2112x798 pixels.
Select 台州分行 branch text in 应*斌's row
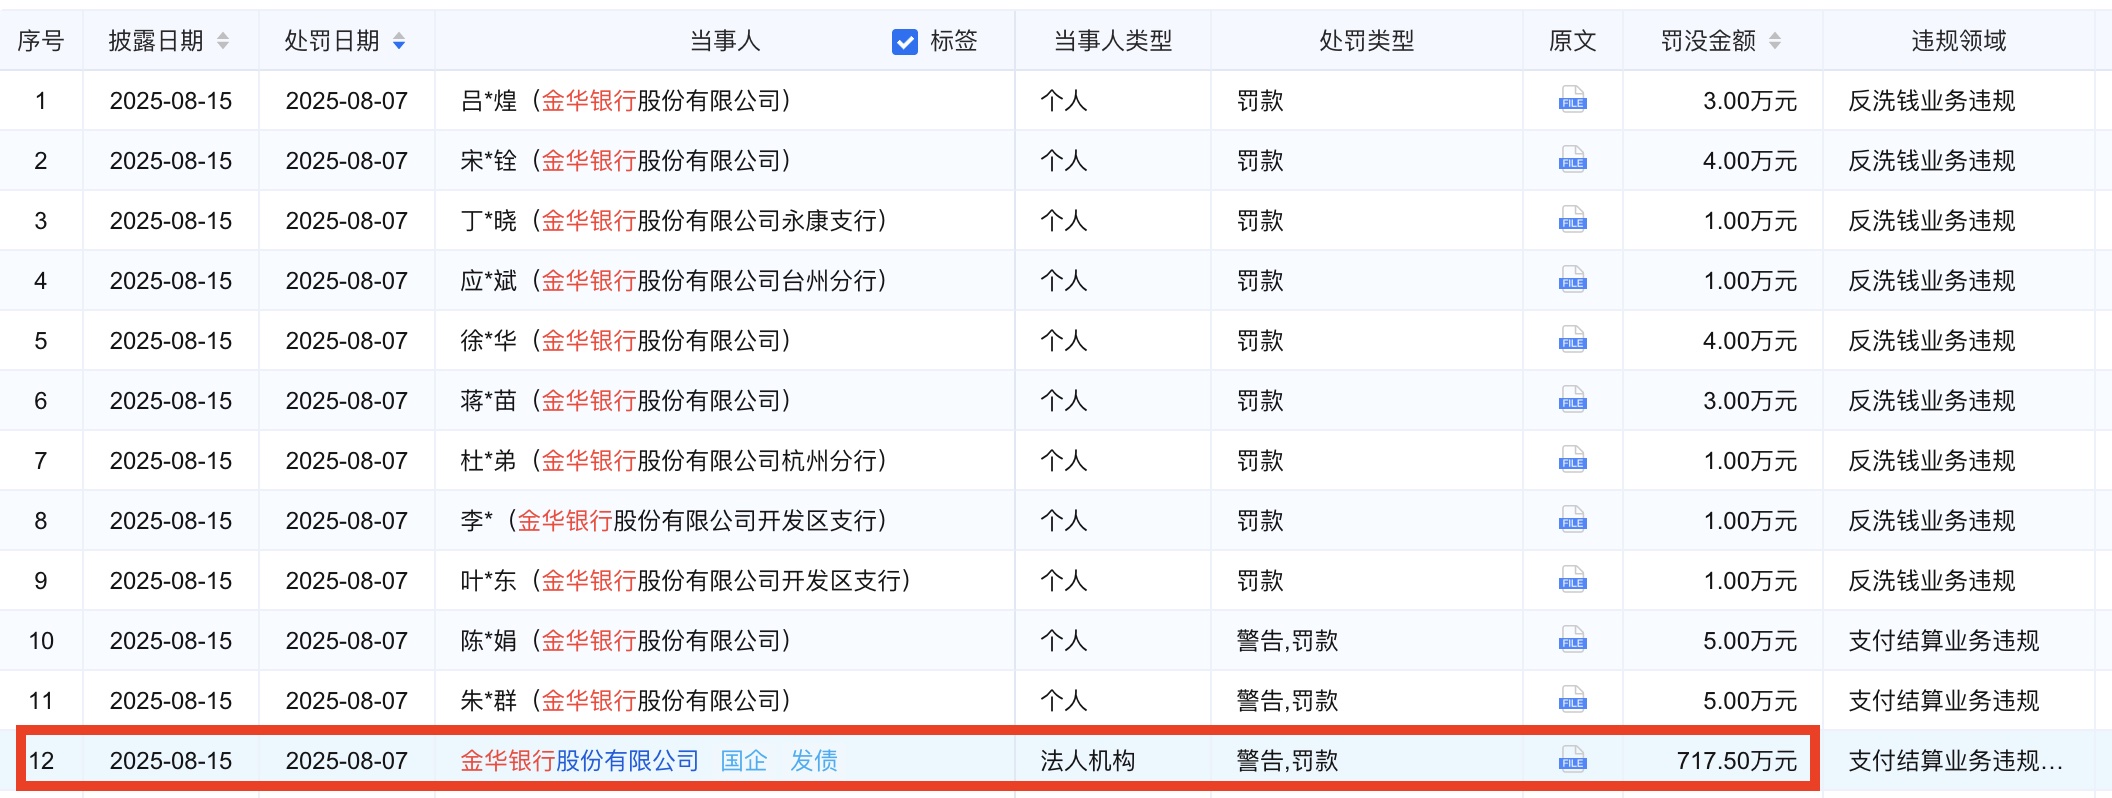point(829,281)
